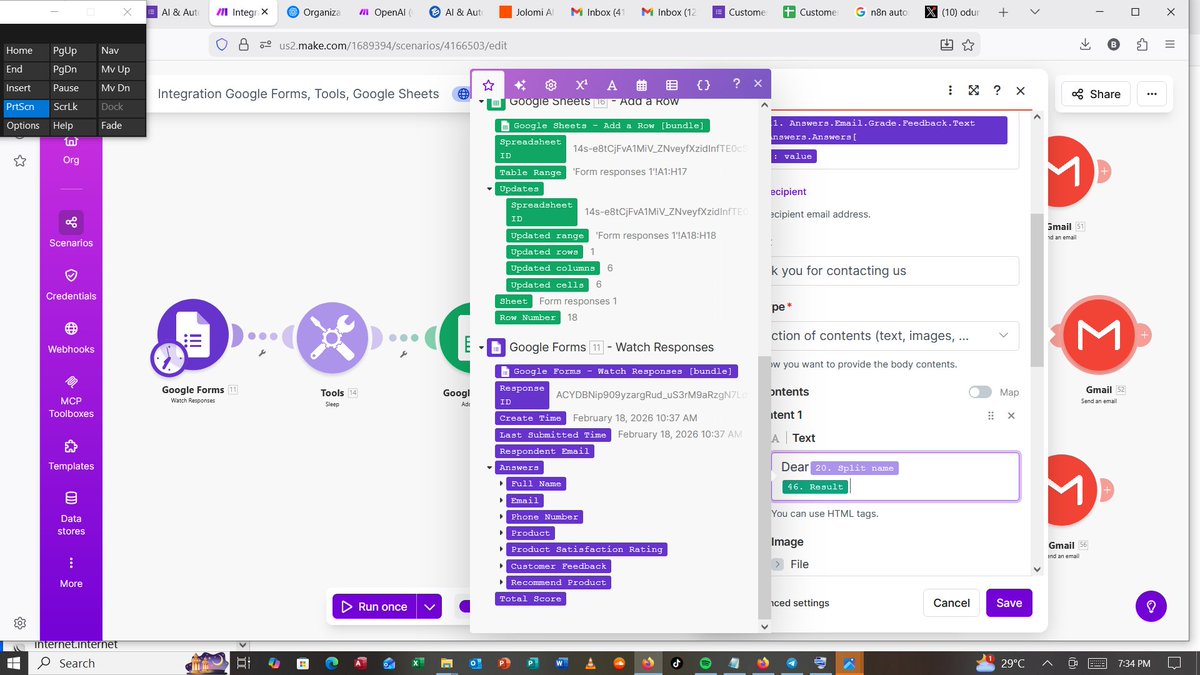Expand the Product Satisfaction Rating answer

pyautogui.click(x=501, y=550)
